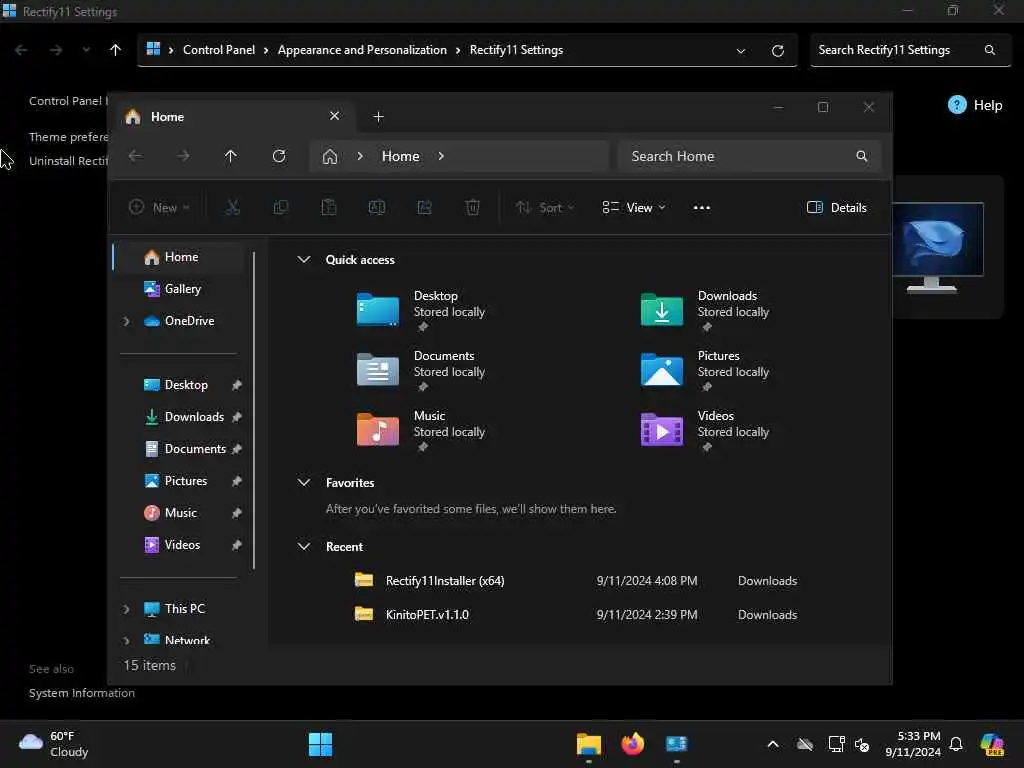Open the notification bell in taskbar
This screenshot has height=768, width=1024.
tap(955, 744)
